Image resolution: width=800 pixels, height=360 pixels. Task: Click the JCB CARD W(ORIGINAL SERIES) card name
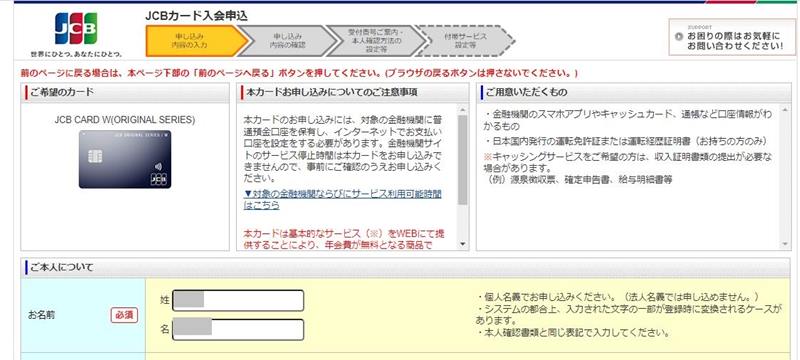(124, 120)
